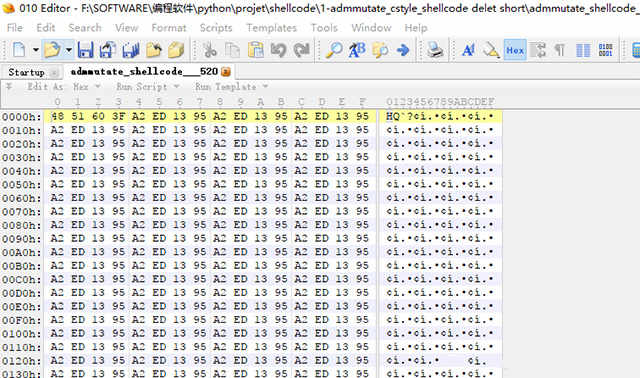Click the Goto blue arrow icon
The width and height of the screenshot is (640, 378).
tap(403, 50)
